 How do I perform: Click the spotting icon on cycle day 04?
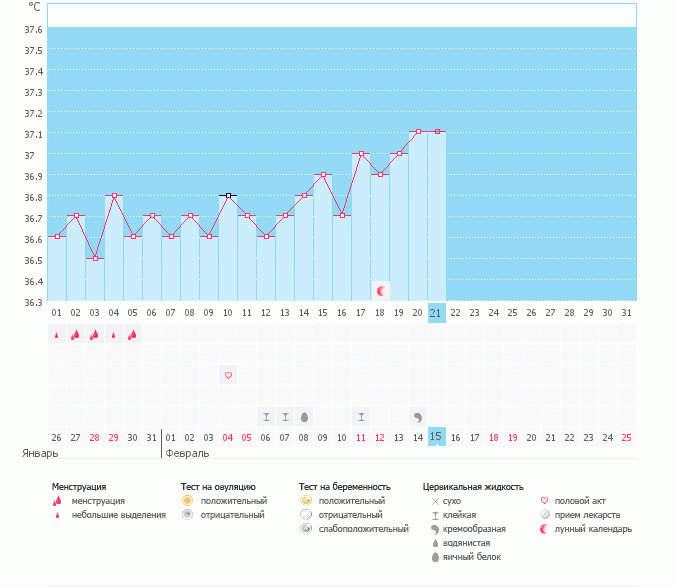click(113, 335)
